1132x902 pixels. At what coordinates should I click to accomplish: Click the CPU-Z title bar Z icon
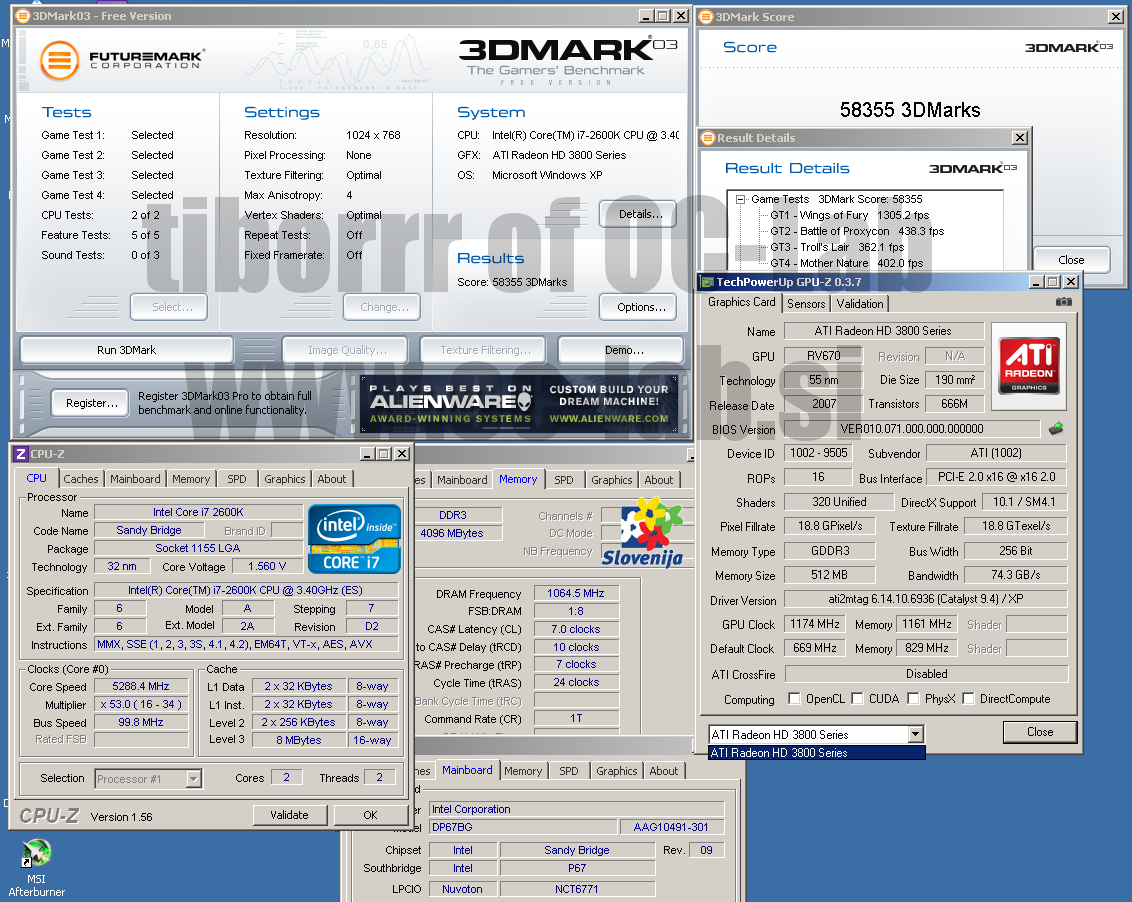click(x=20, y=454)
